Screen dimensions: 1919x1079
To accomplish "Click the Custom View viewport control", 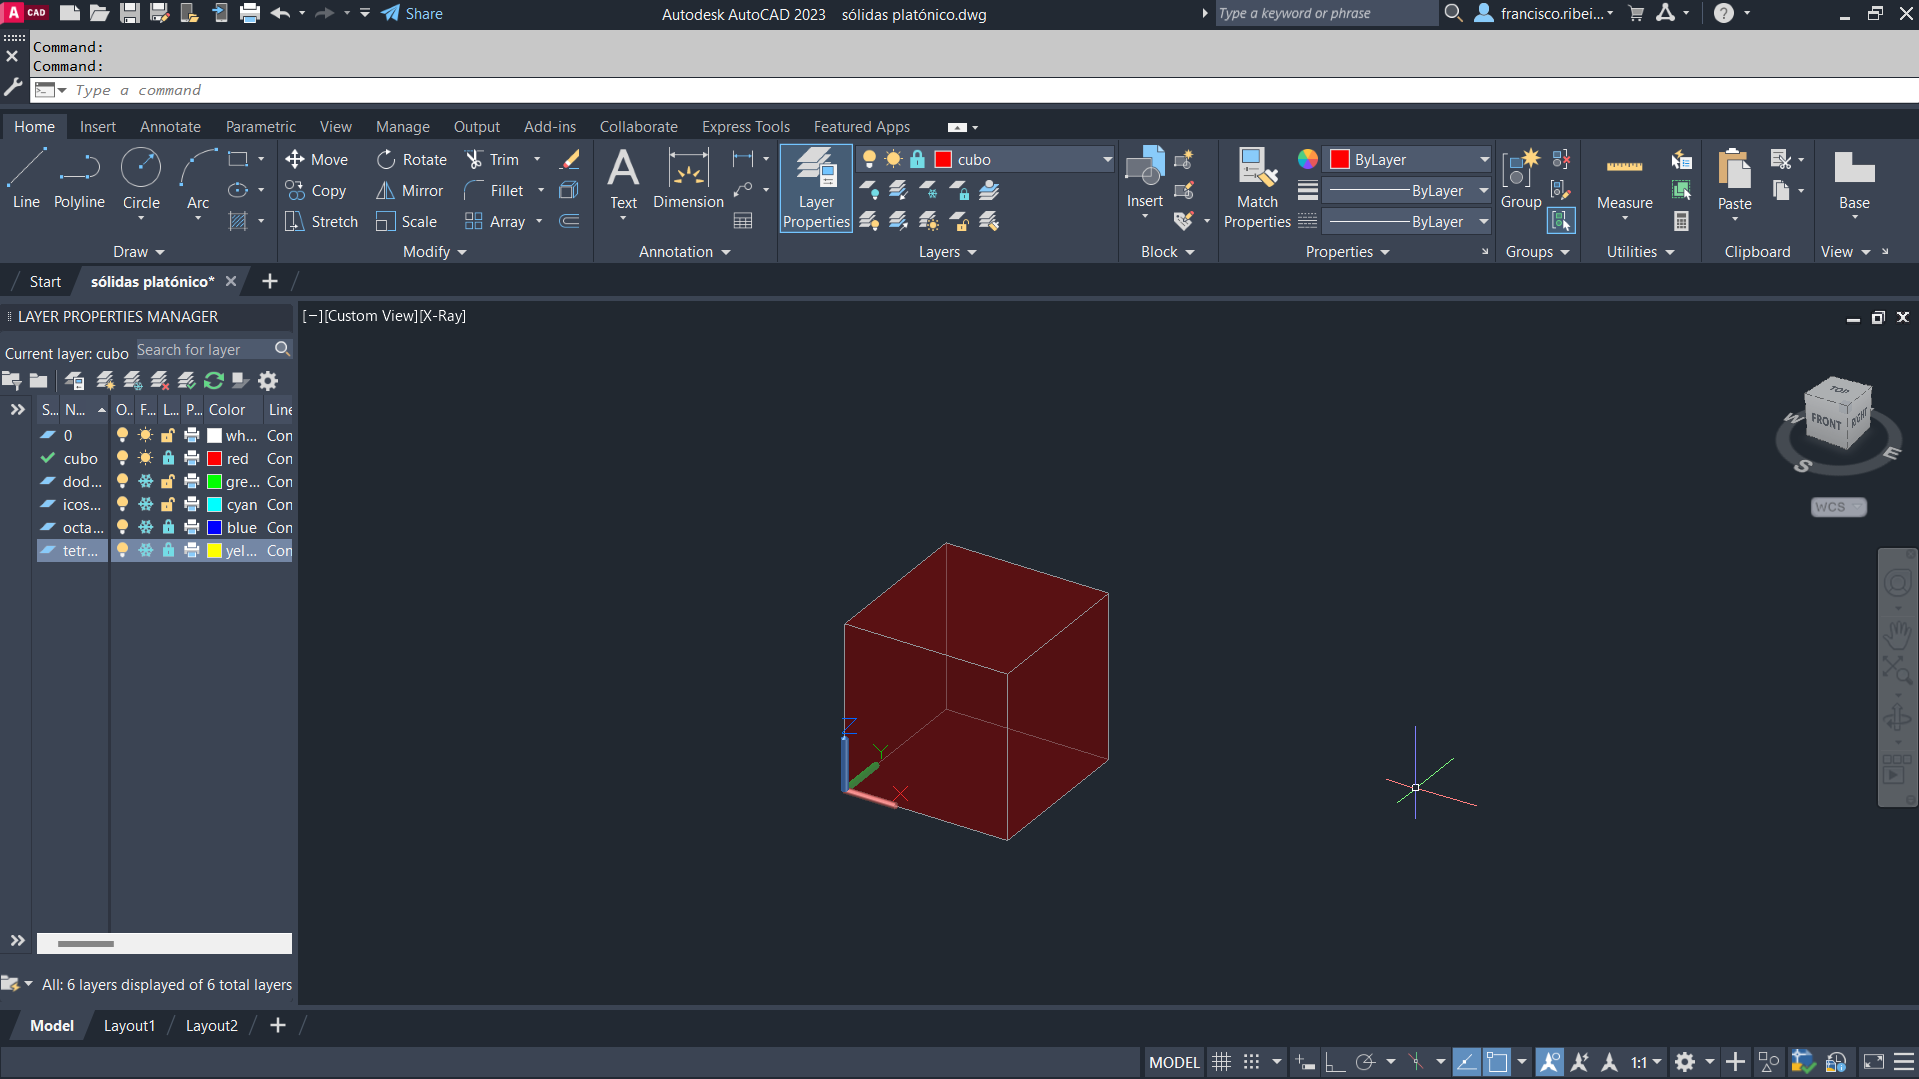I will click(371, 316).
